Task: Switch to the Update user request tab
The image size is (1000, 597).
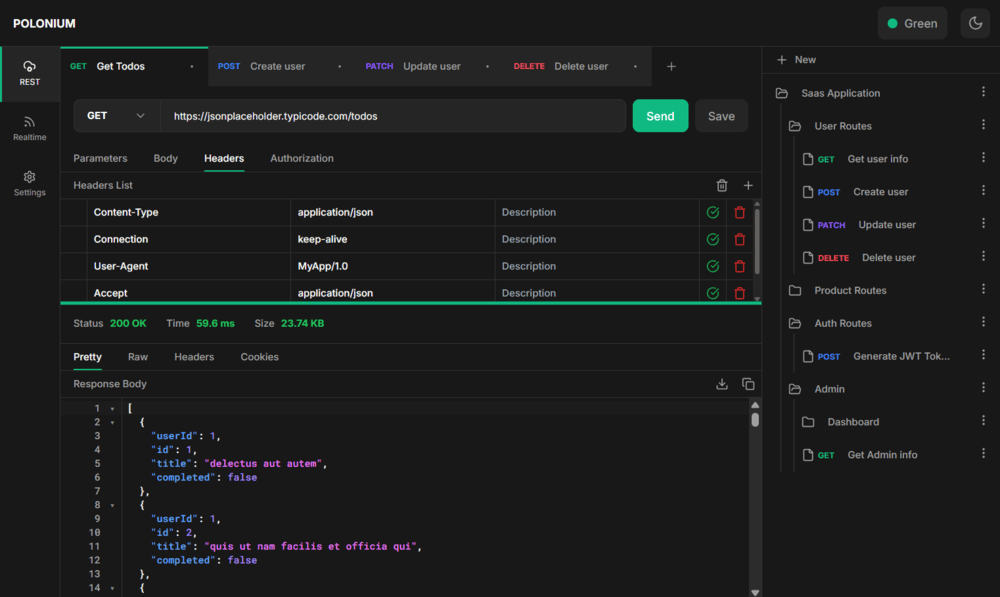Action: 430,66
